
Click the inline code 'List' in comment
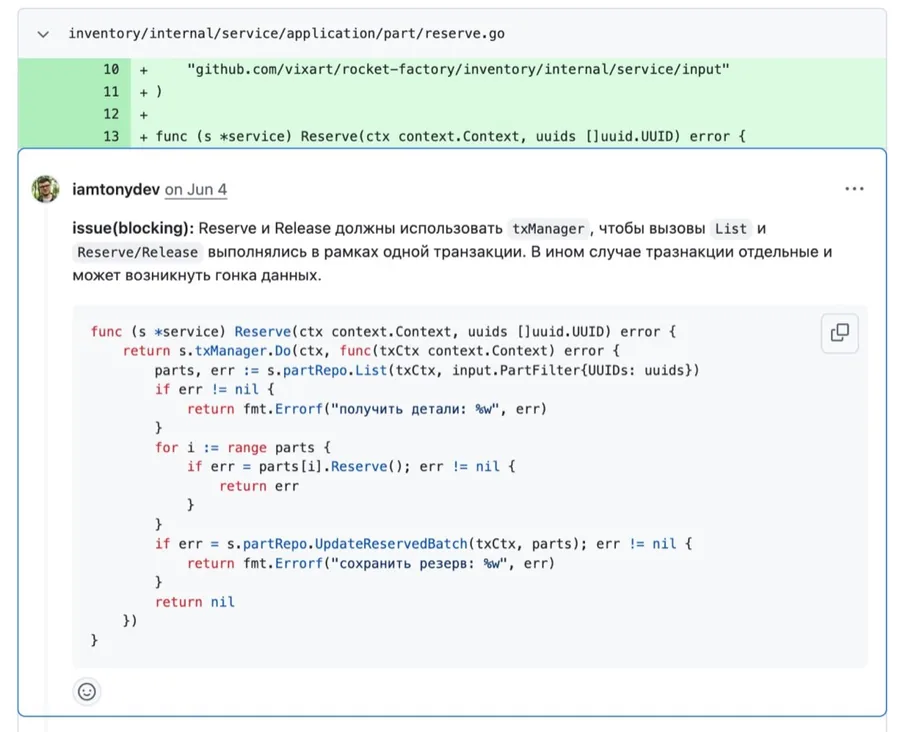731,228
